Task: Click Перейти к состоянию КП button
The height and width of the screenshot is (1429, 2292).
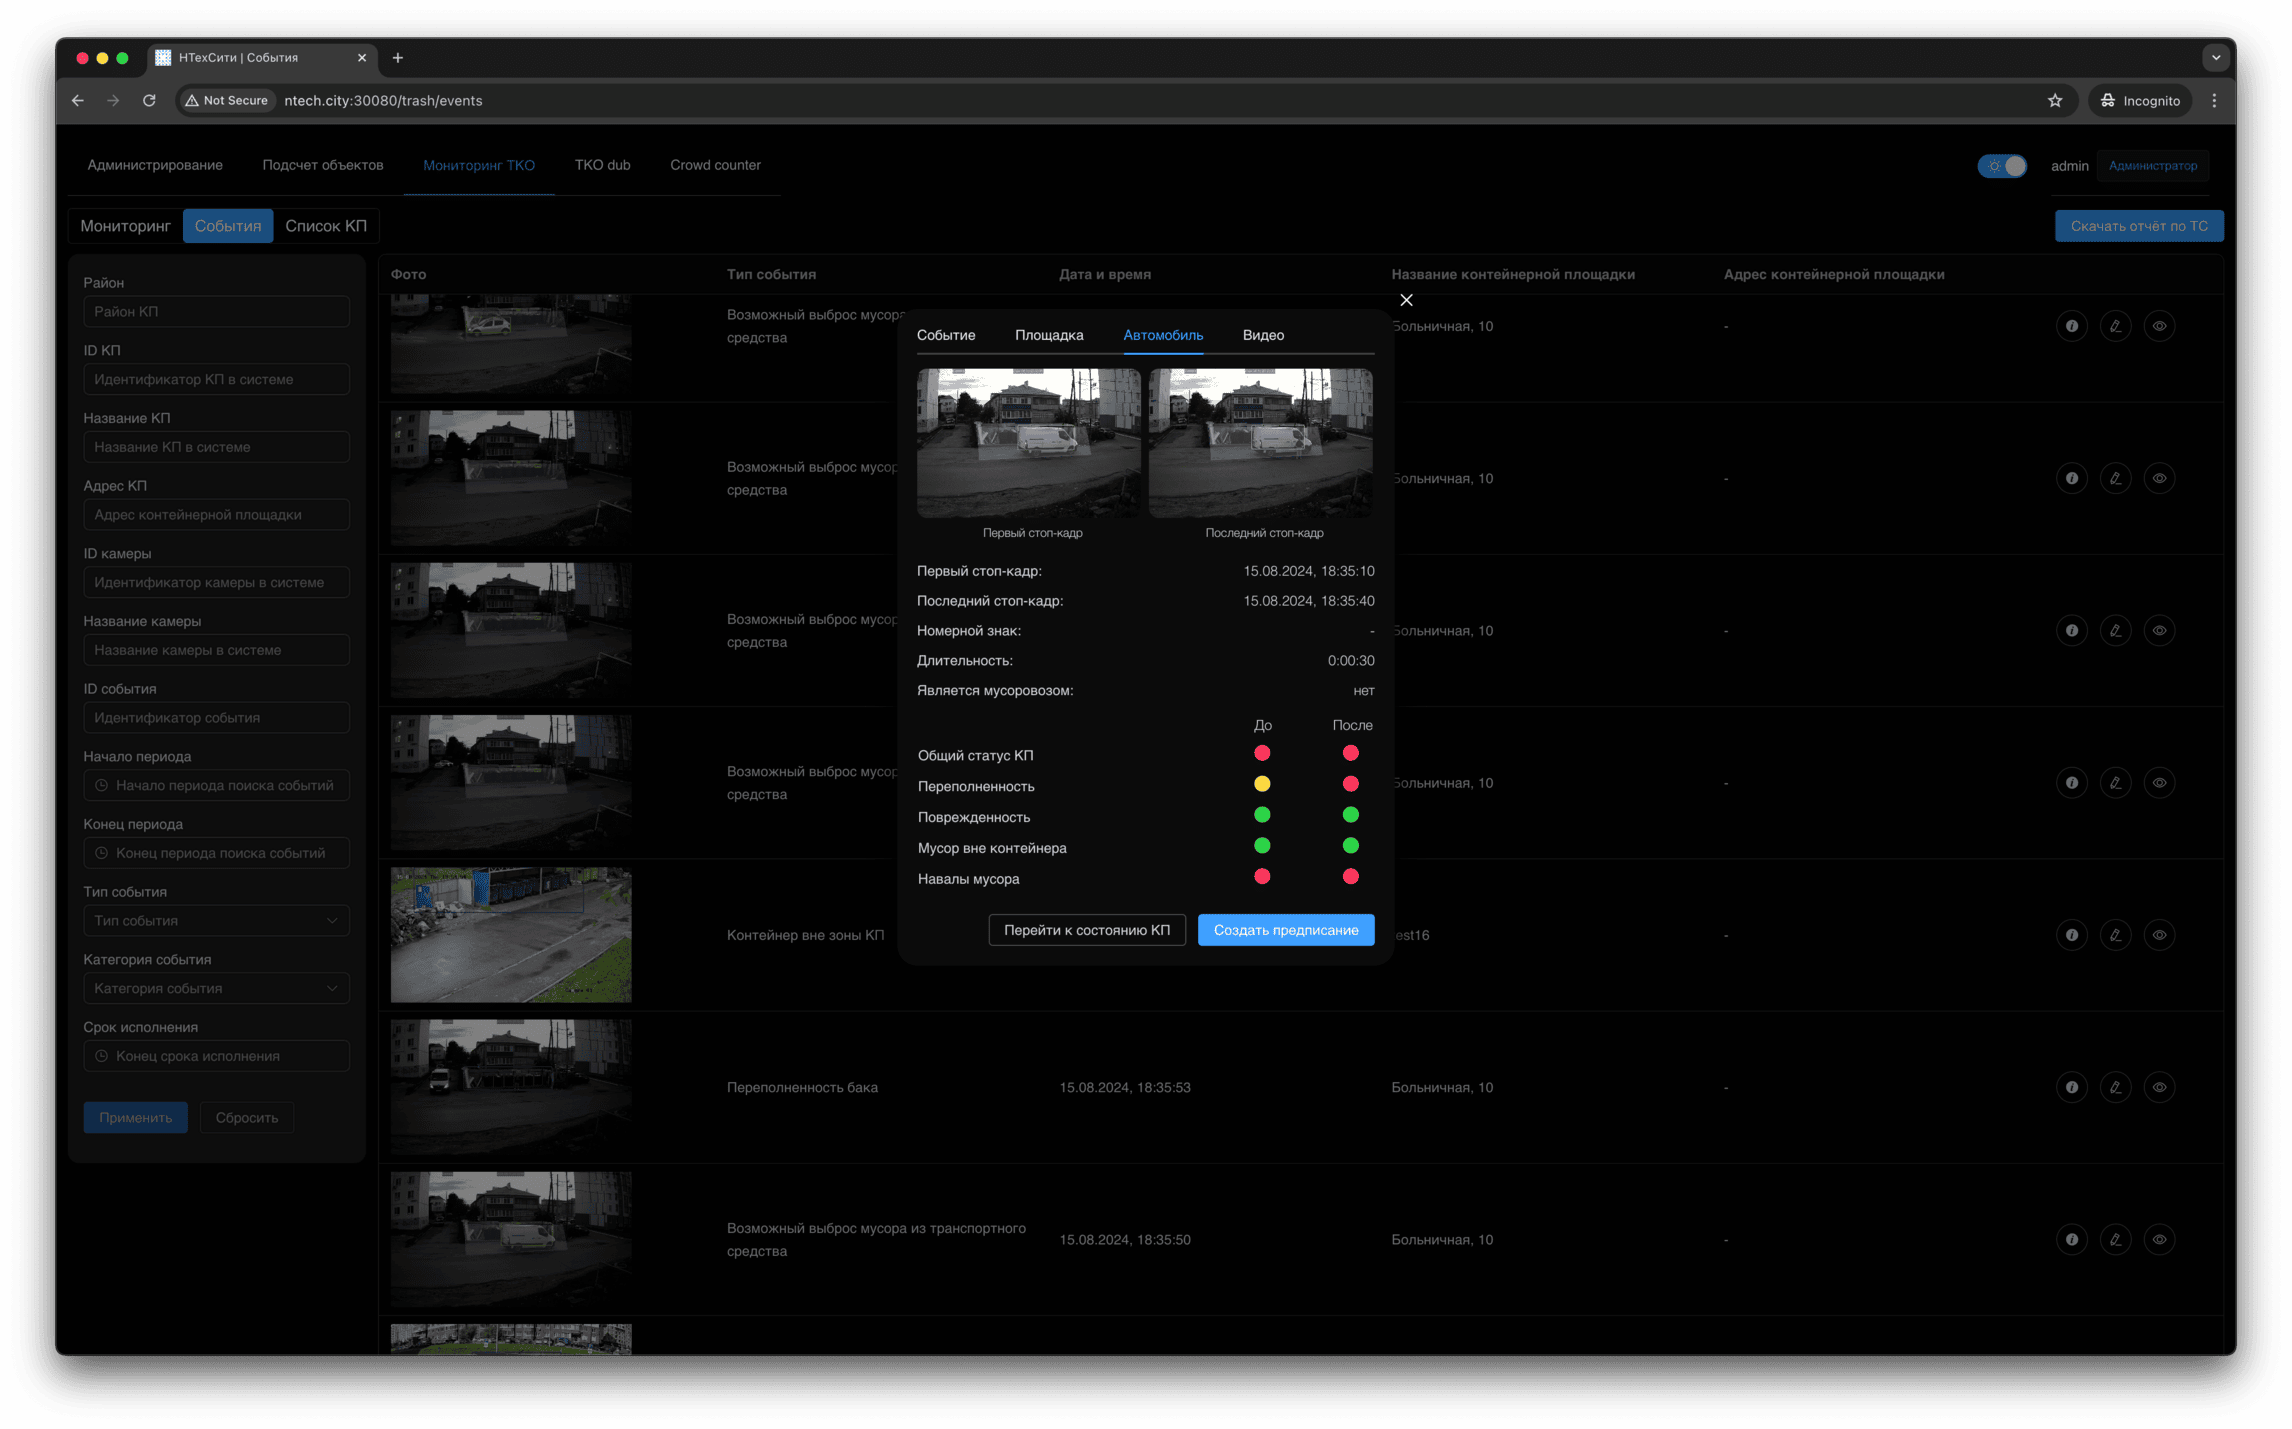Action: (x=1086, y=930)
